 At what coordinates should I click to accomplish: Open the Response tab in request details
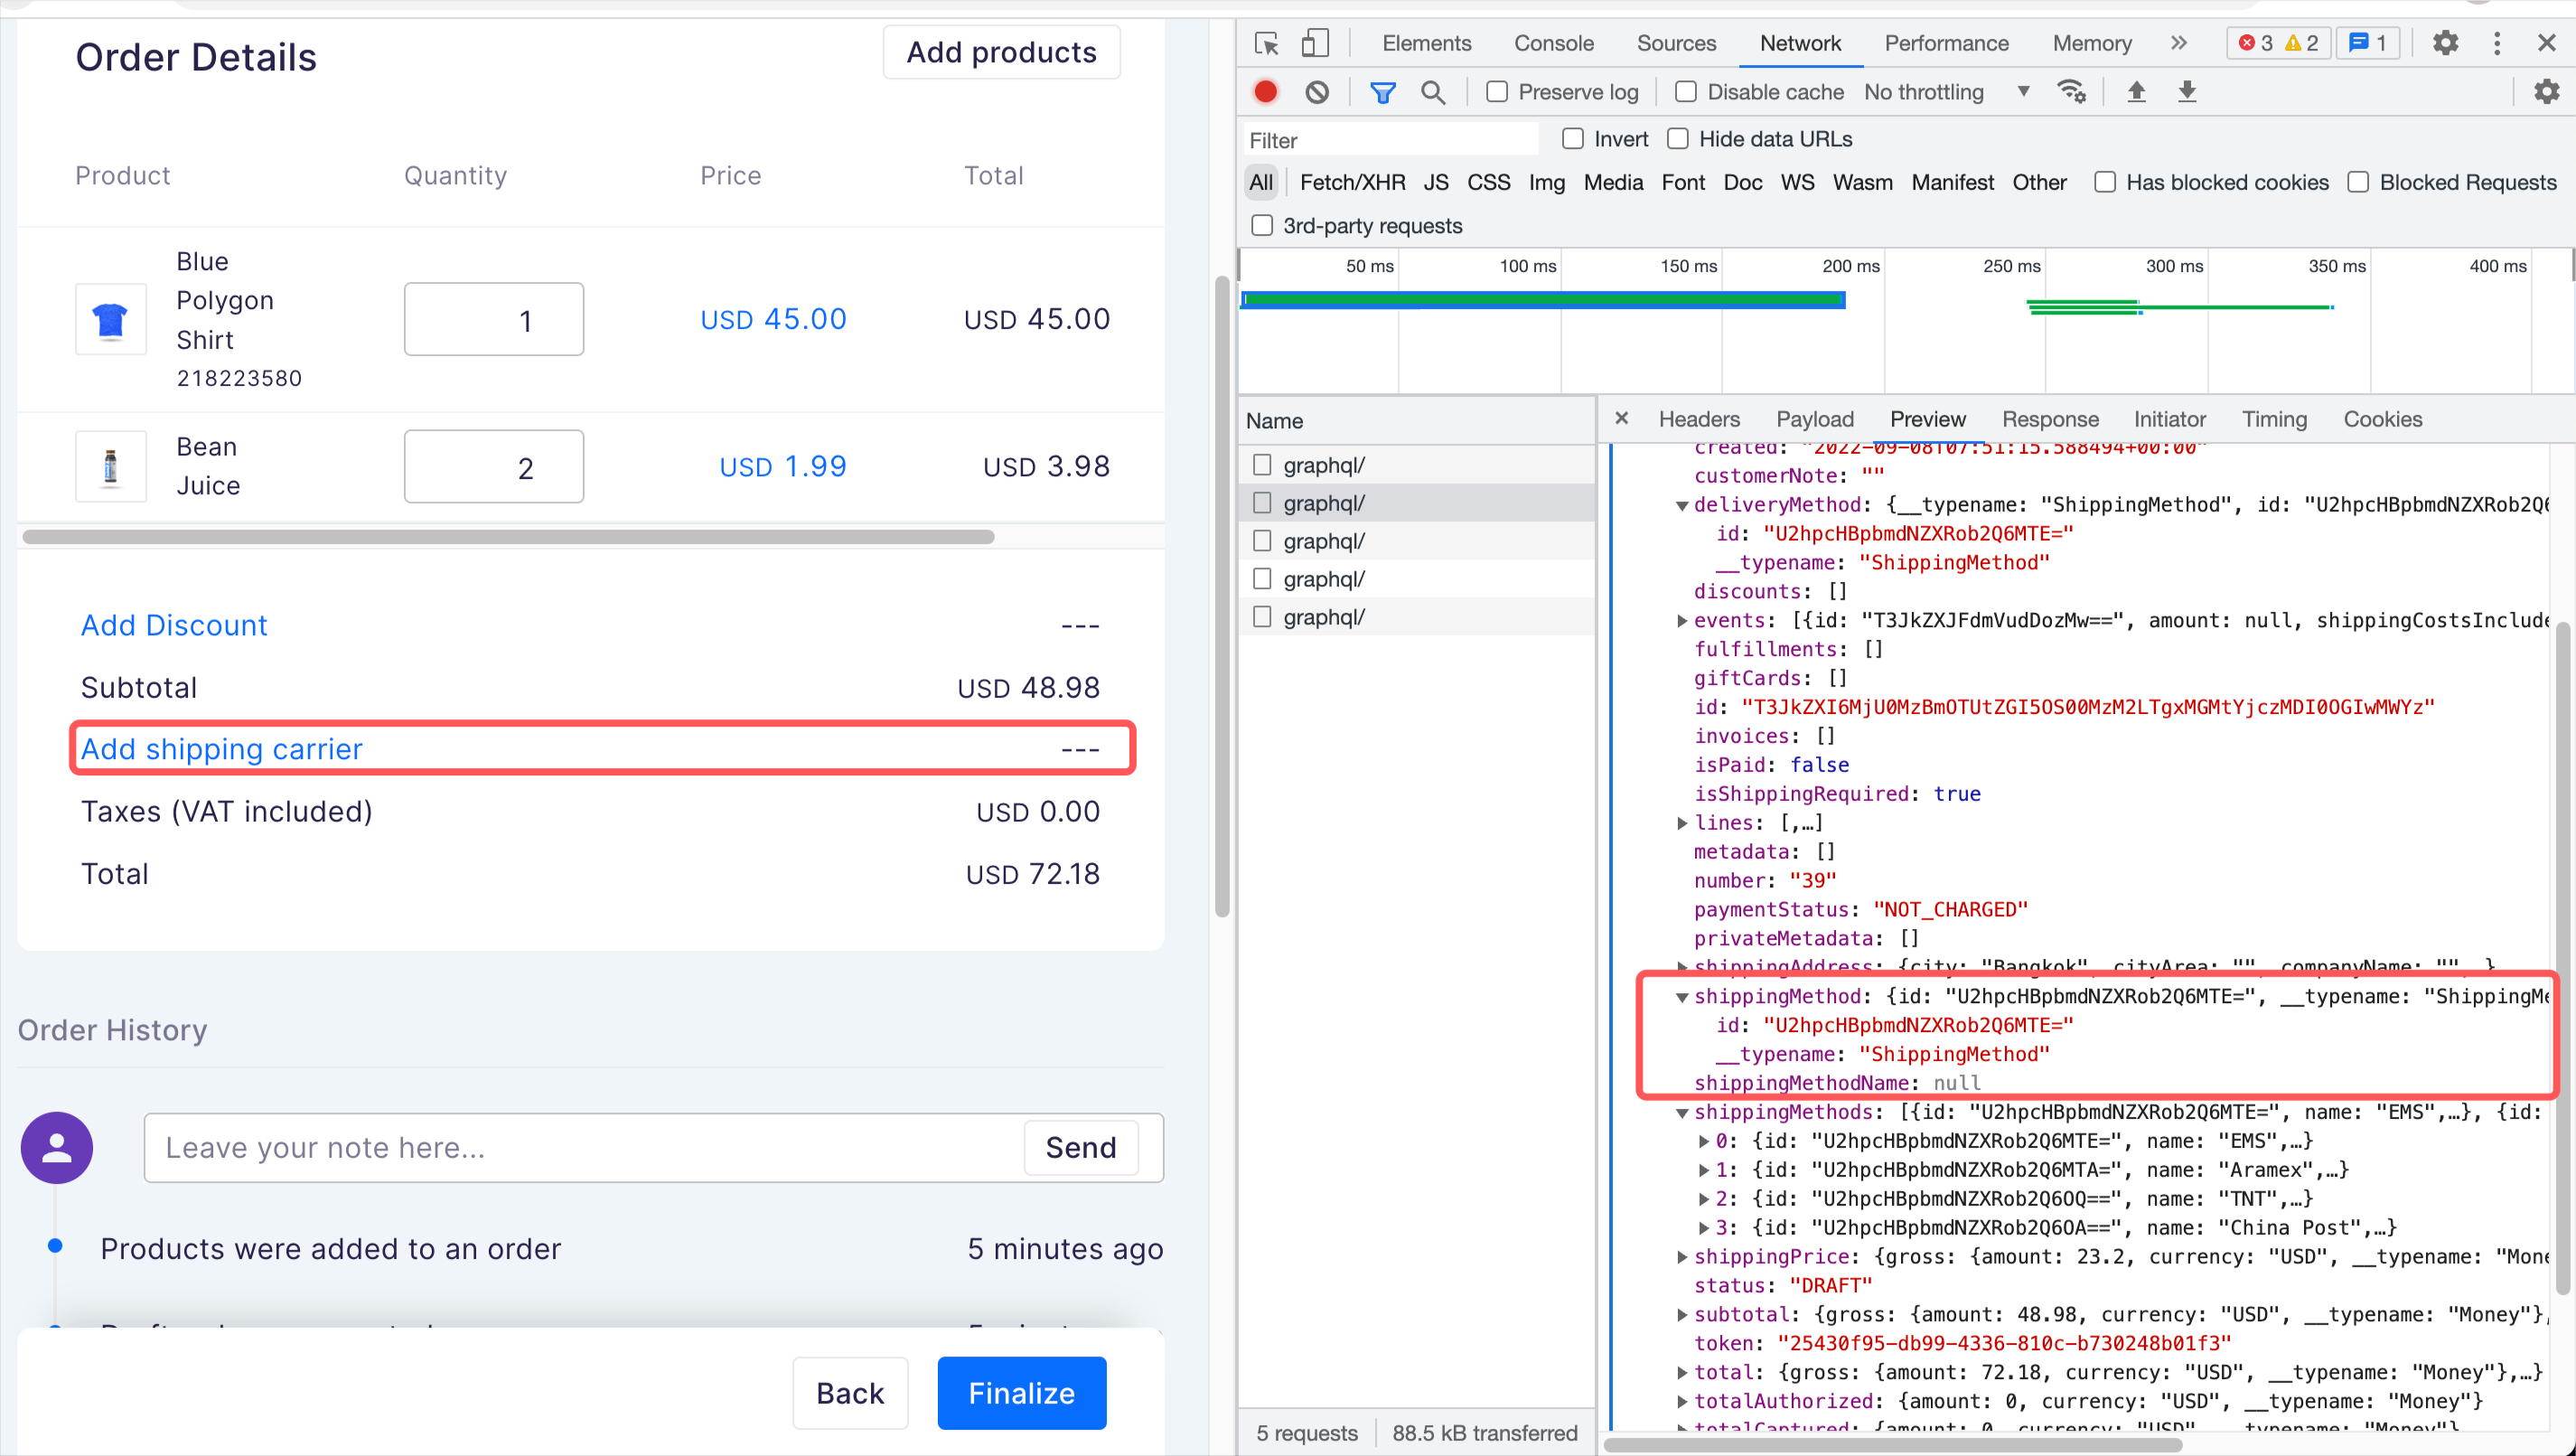point(2050,419)
